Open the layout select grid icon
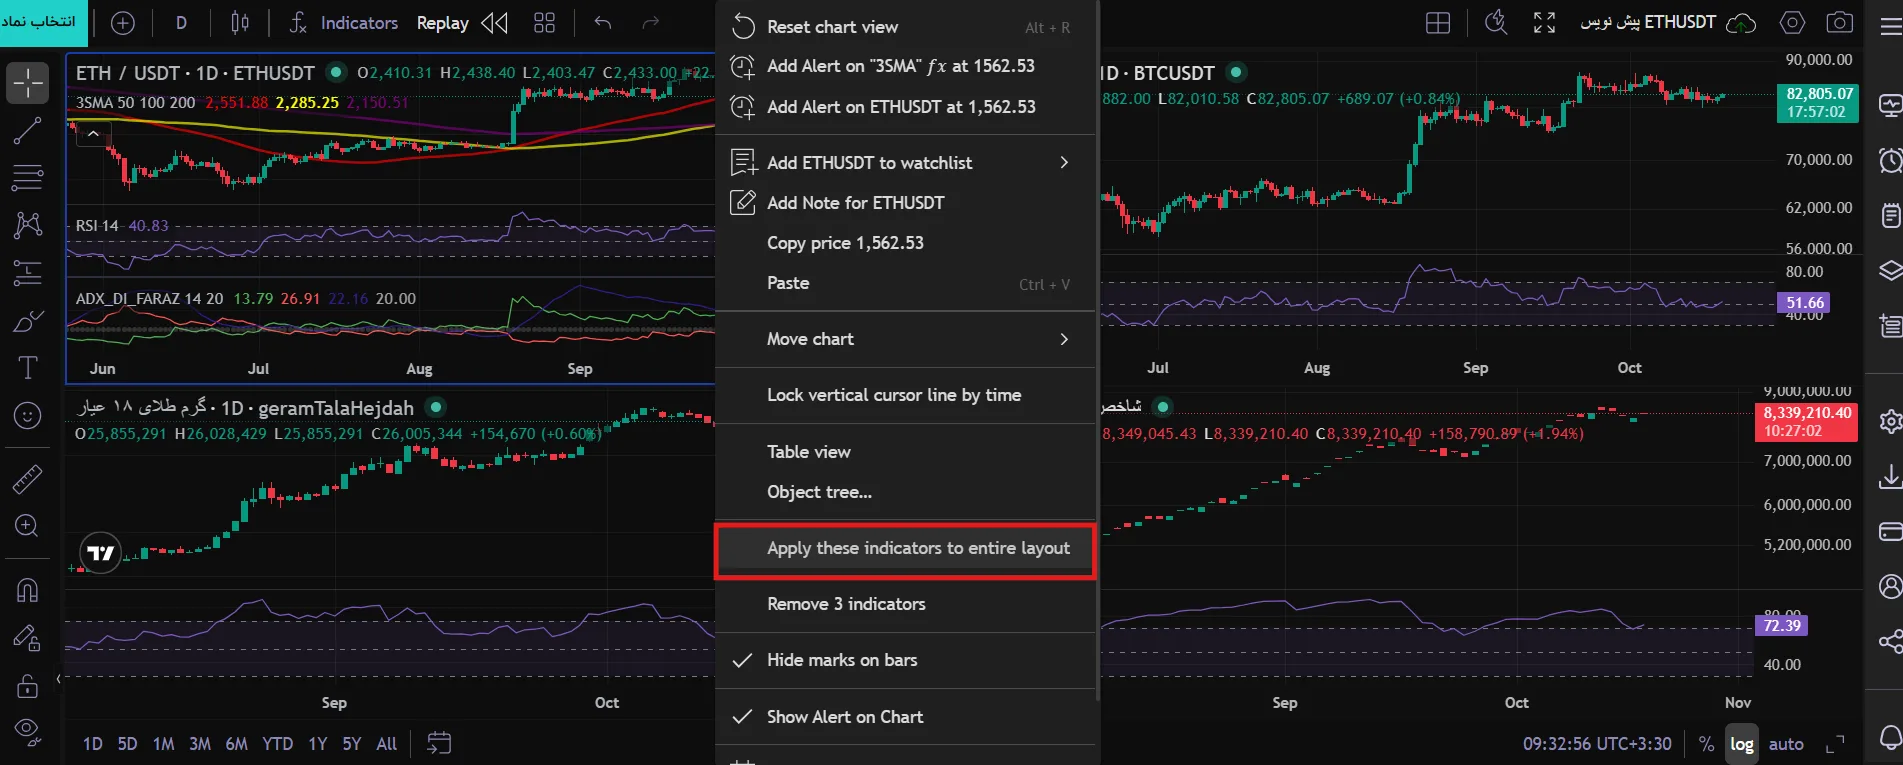This screenshot has height=765, width=1903. [x=1438, y=23]
